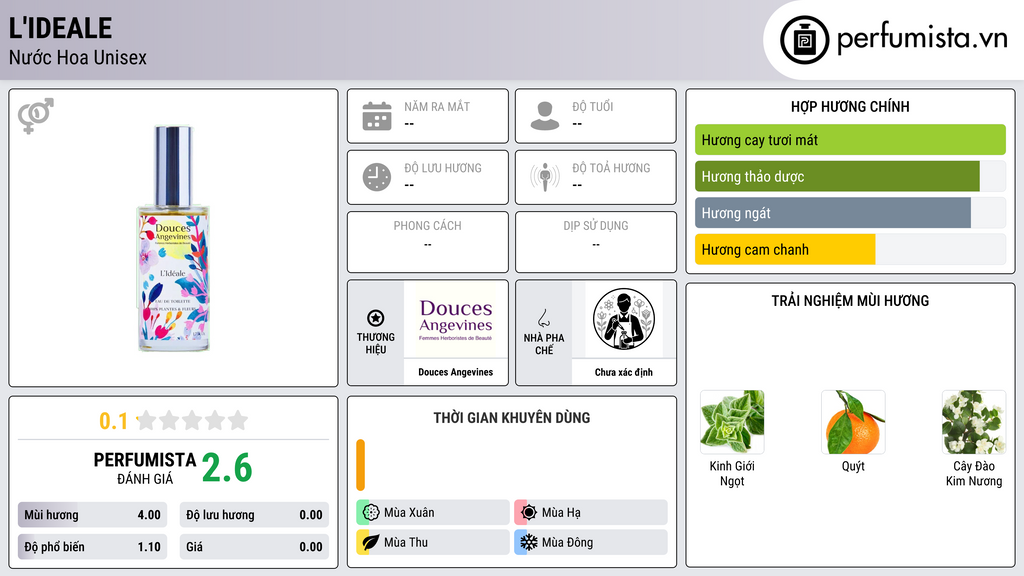Select the Quýt mandarin note image

coord(853,422)
